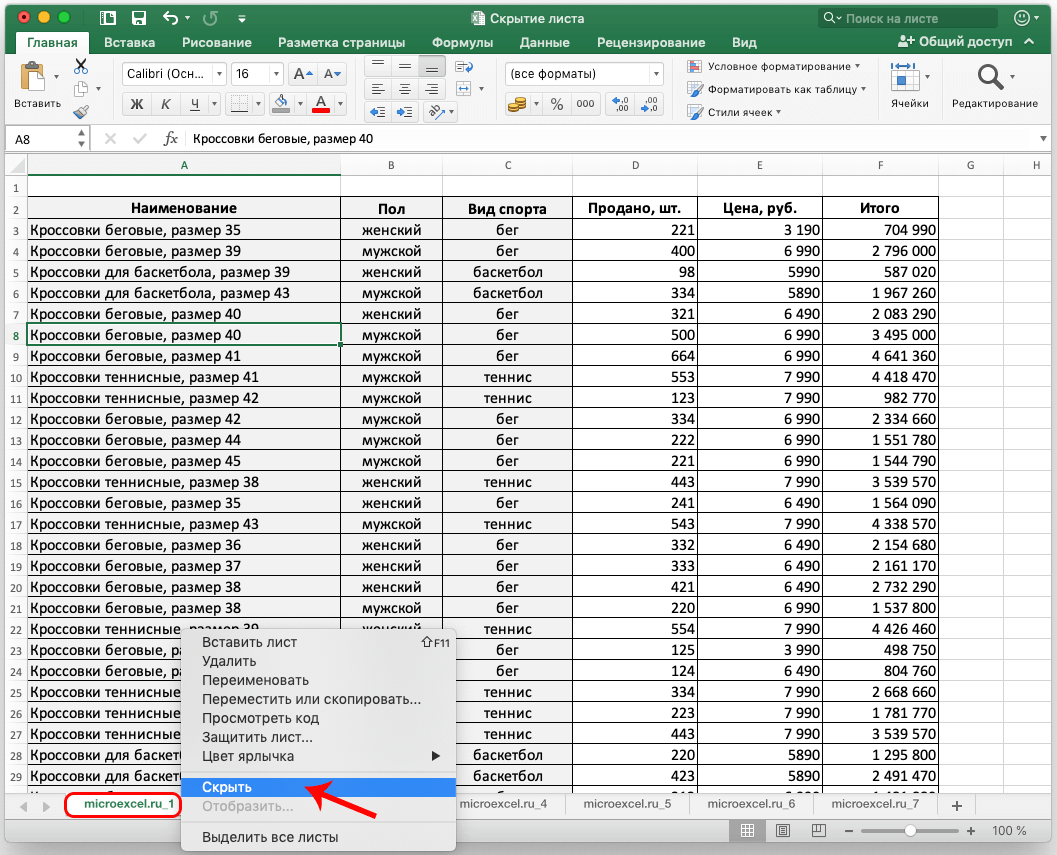Click the Format Painter brush icon

[x=81, y=111]
